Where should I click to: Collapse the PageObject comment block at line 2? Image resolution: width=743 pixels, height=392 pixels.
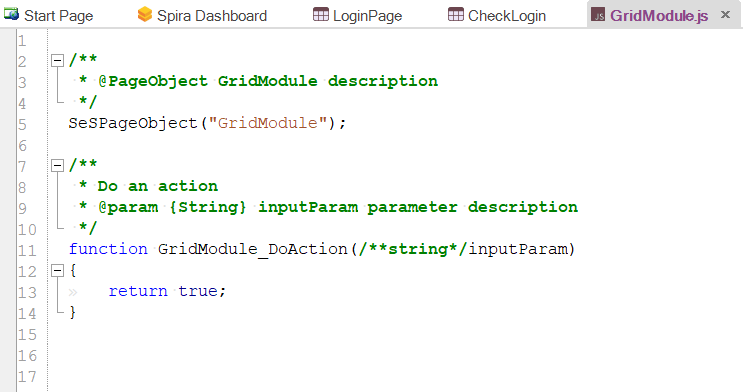57,60
